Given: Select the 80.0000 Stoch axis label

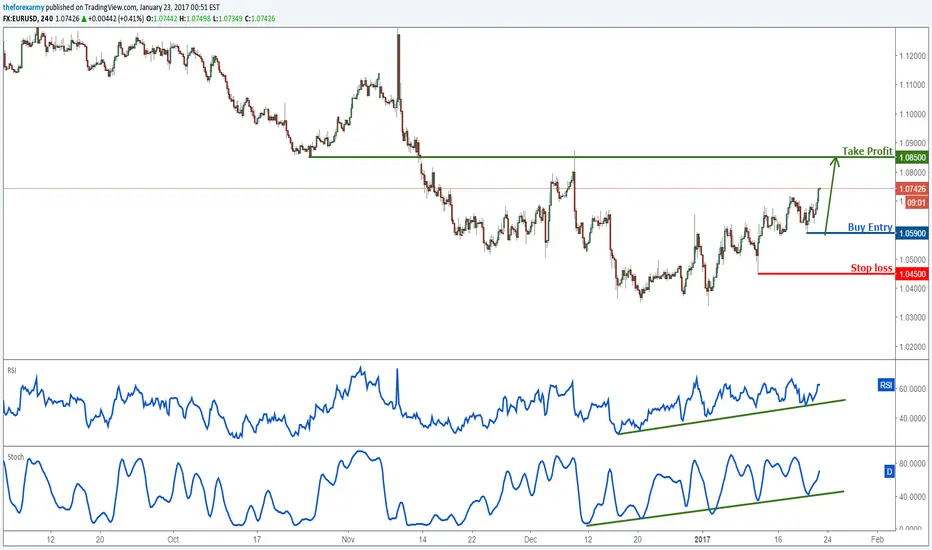Looking at the screenshot, I should 912,463.
